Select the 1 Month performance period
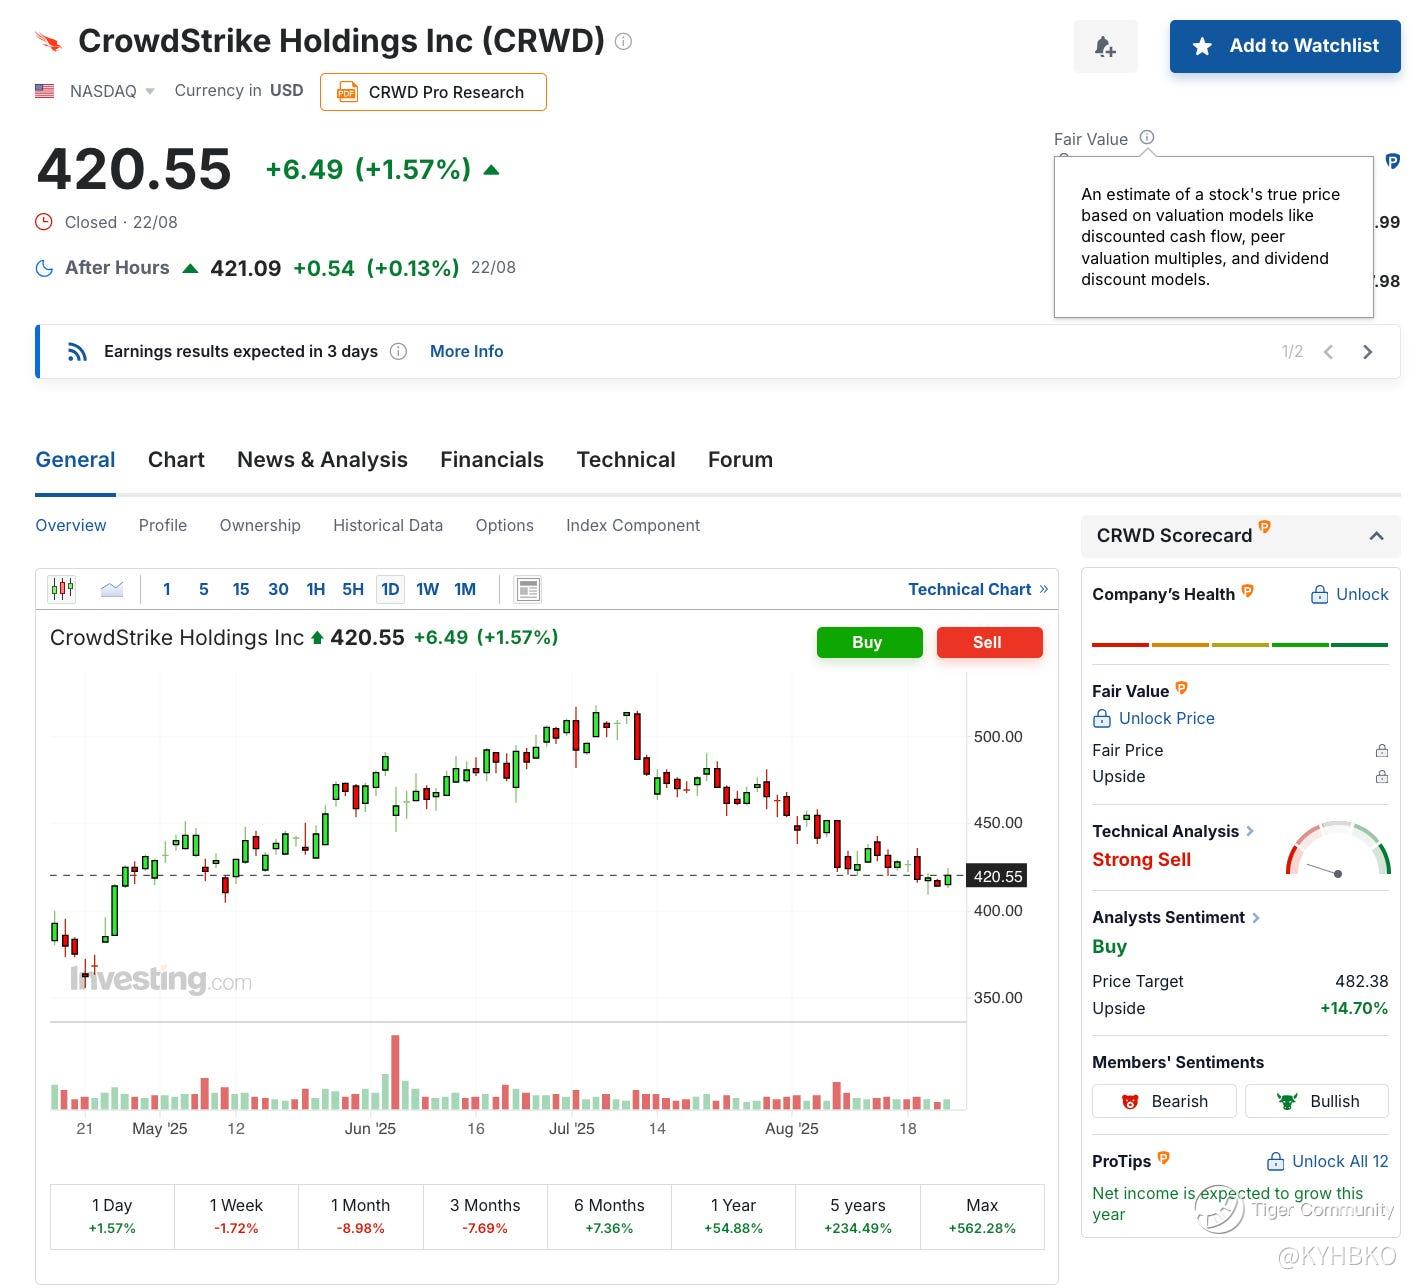Viewport: 1424px width, 1288px height. click(361, 1216)
